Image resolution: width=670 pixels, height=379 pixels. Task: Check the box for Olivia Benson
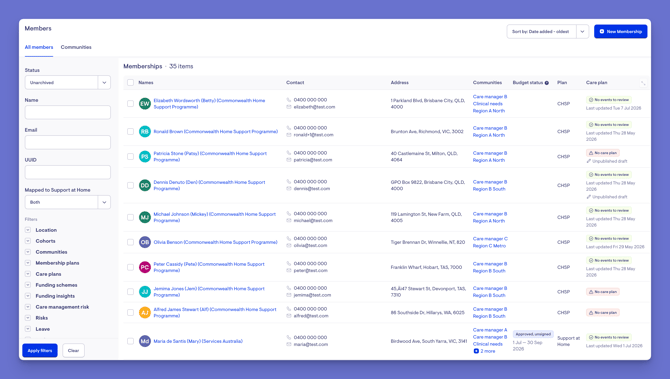point(130,242)
